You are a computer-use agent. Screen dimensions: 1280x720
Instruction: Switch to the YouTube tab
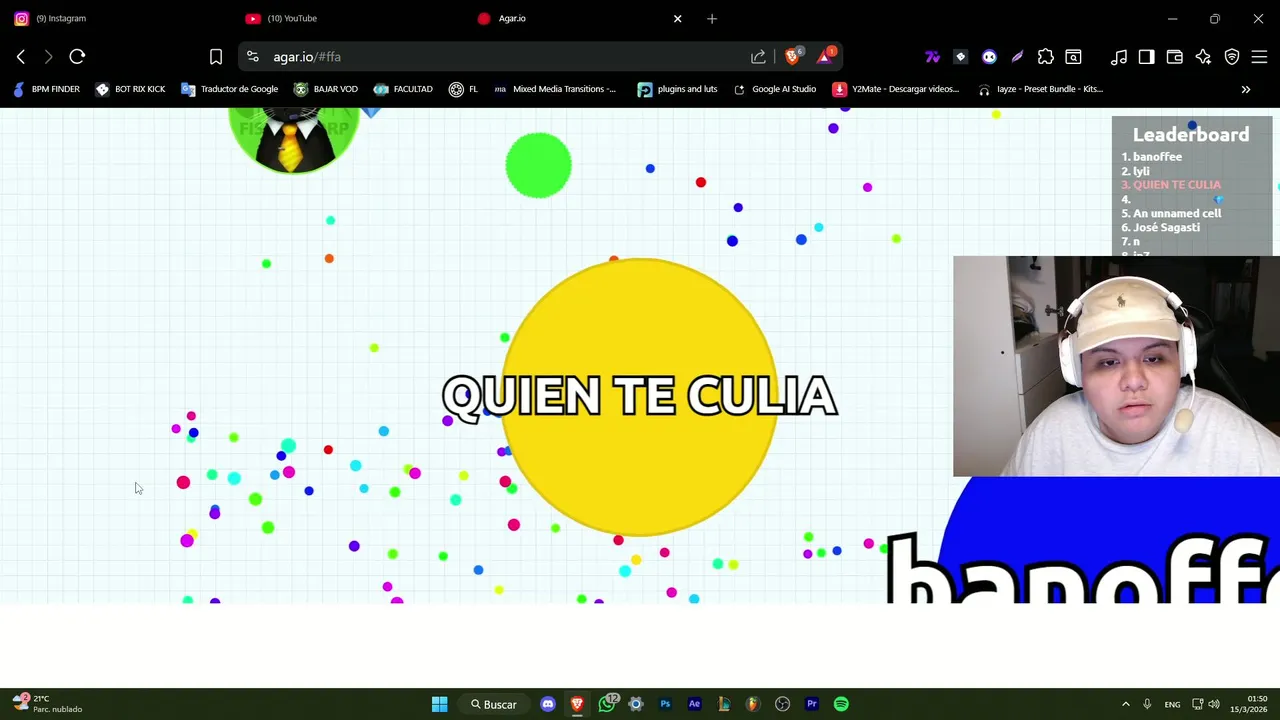292,18
